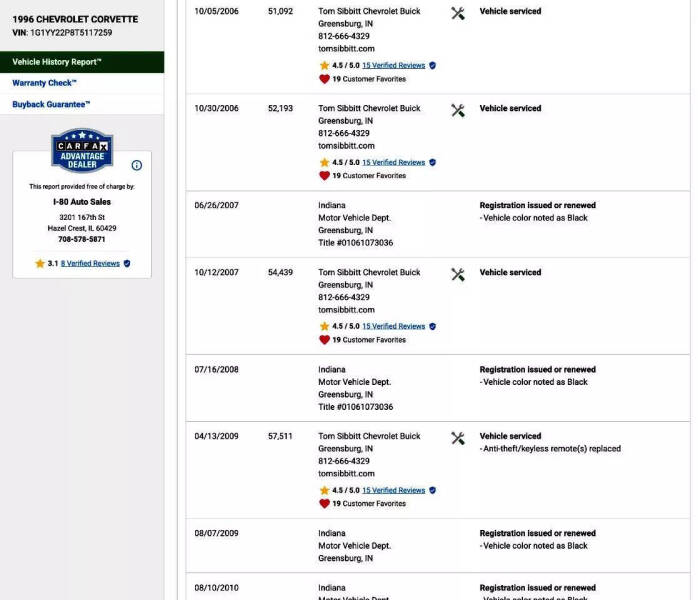Click the wrench icon for 10/05/2006 service
Viewport: 698px width, 600px height.
pos(458,13)
